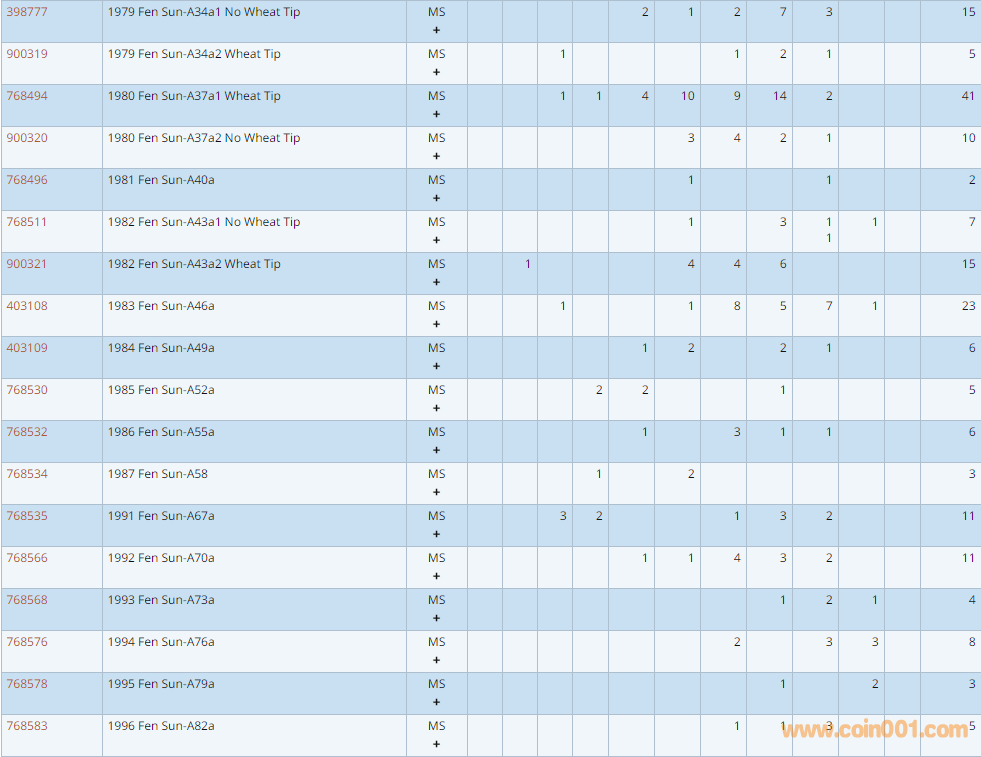981x757 pixels.
Task: Open coin ID 403108 link
Action: coord(27,306)
